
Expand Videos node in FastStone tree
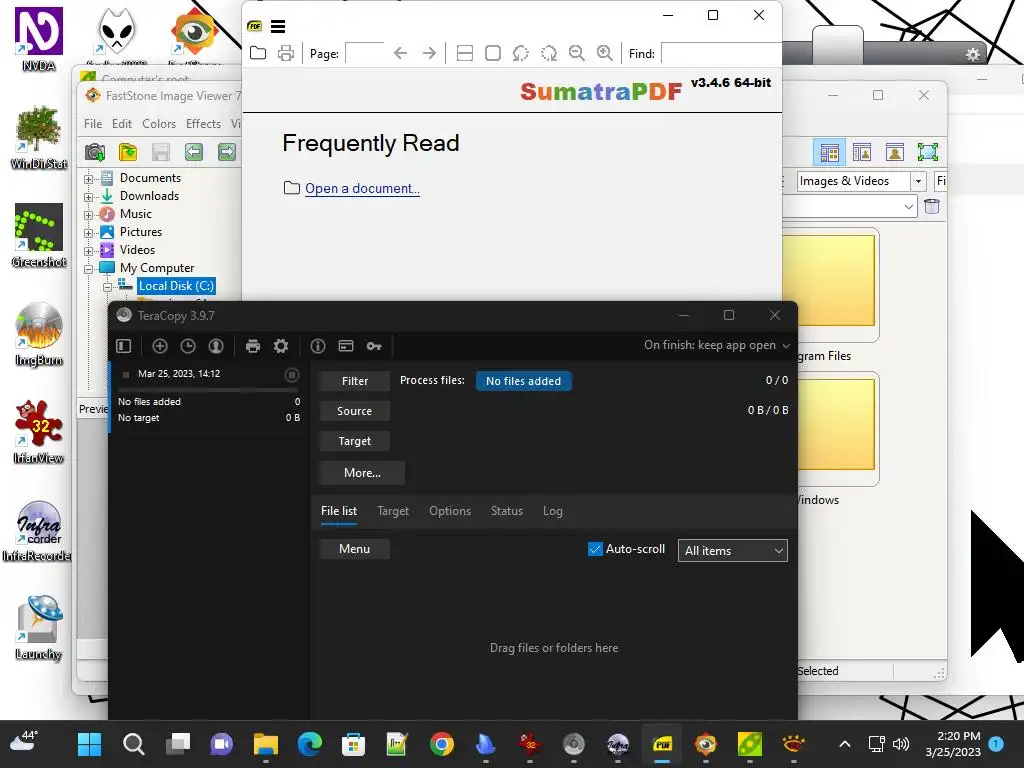point(88,251)
